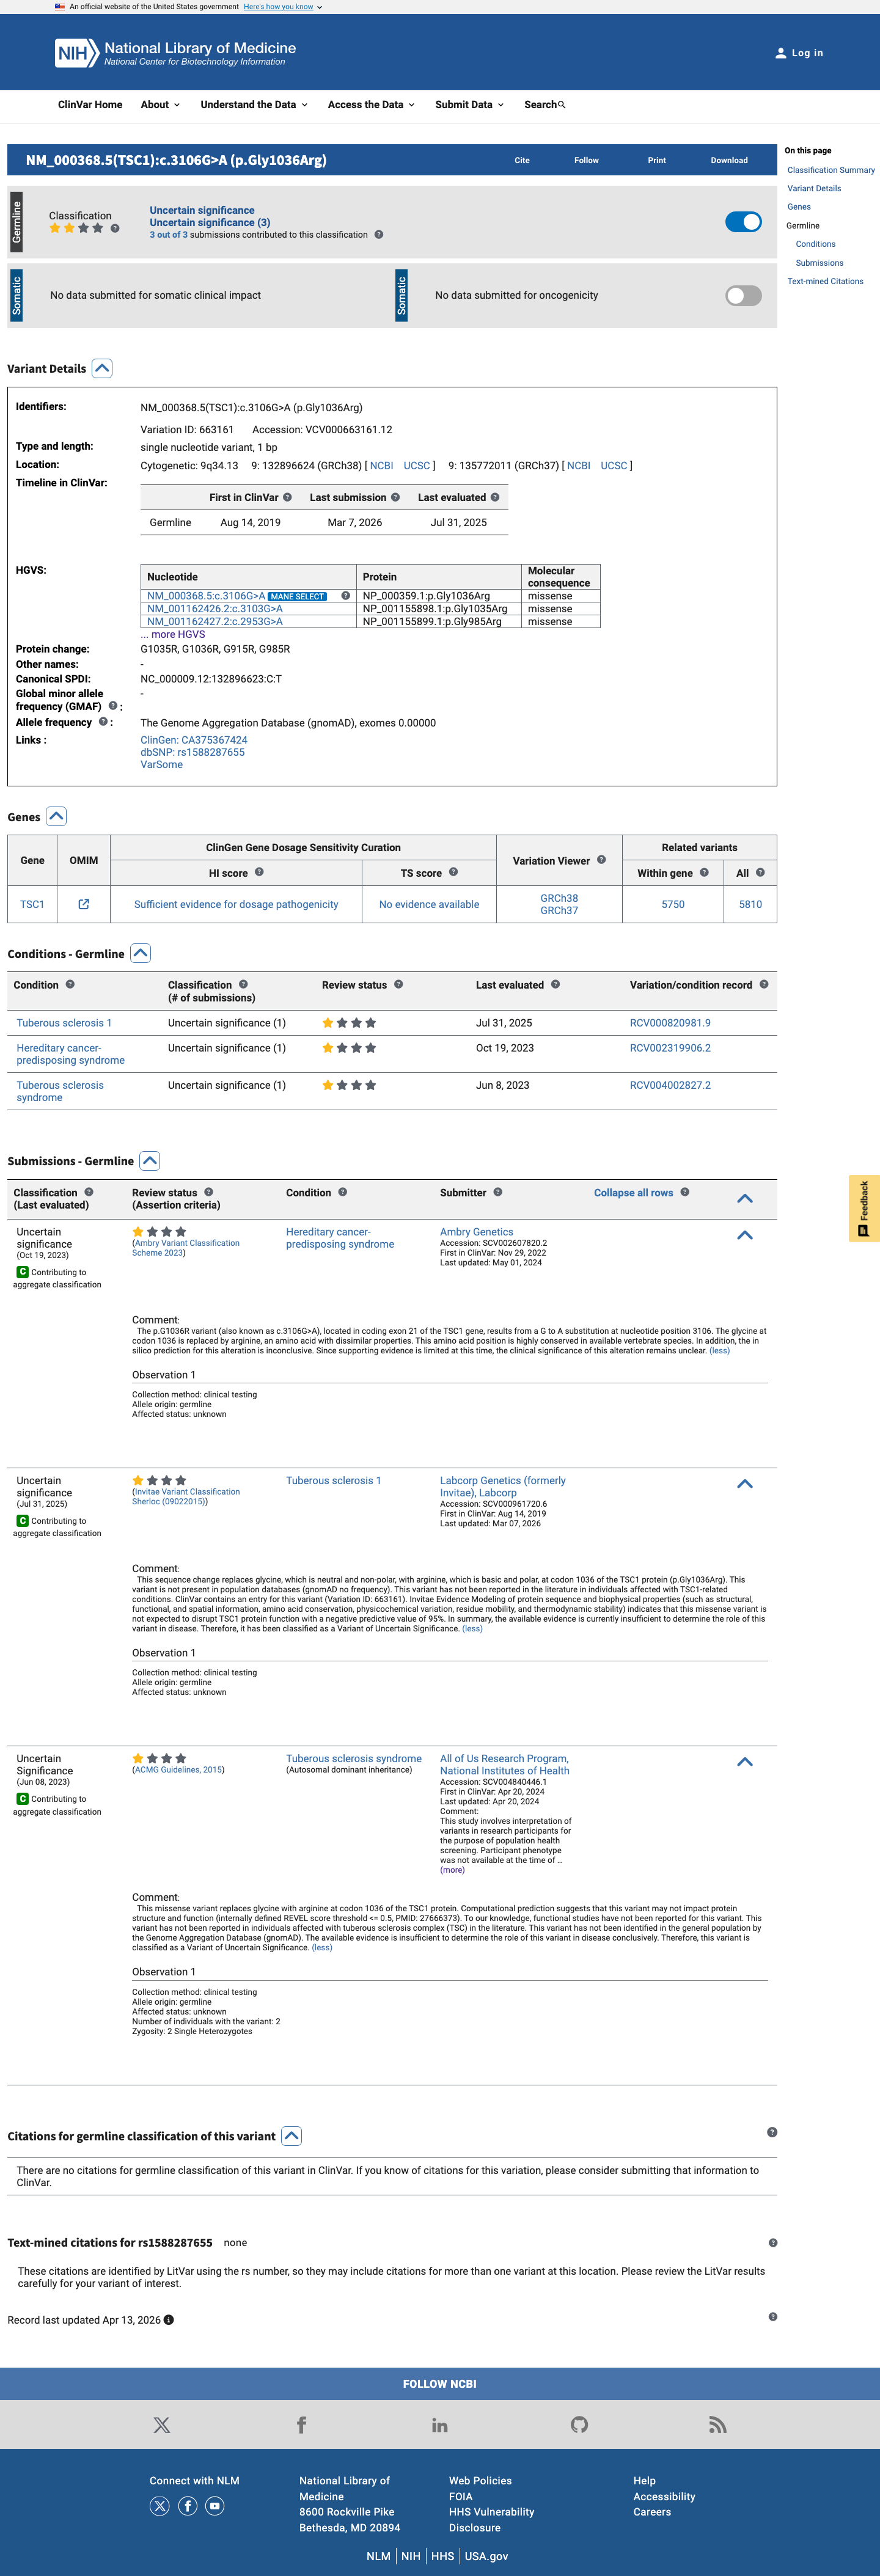
Task: Jump to Classification Summary in sidebar
Action: [x=831, y=170]
